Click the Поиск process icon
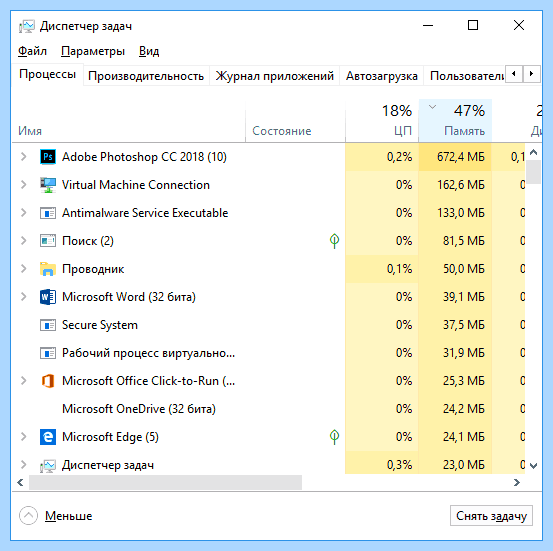Viewport: 553px width, 551px height. click(48, 241)
